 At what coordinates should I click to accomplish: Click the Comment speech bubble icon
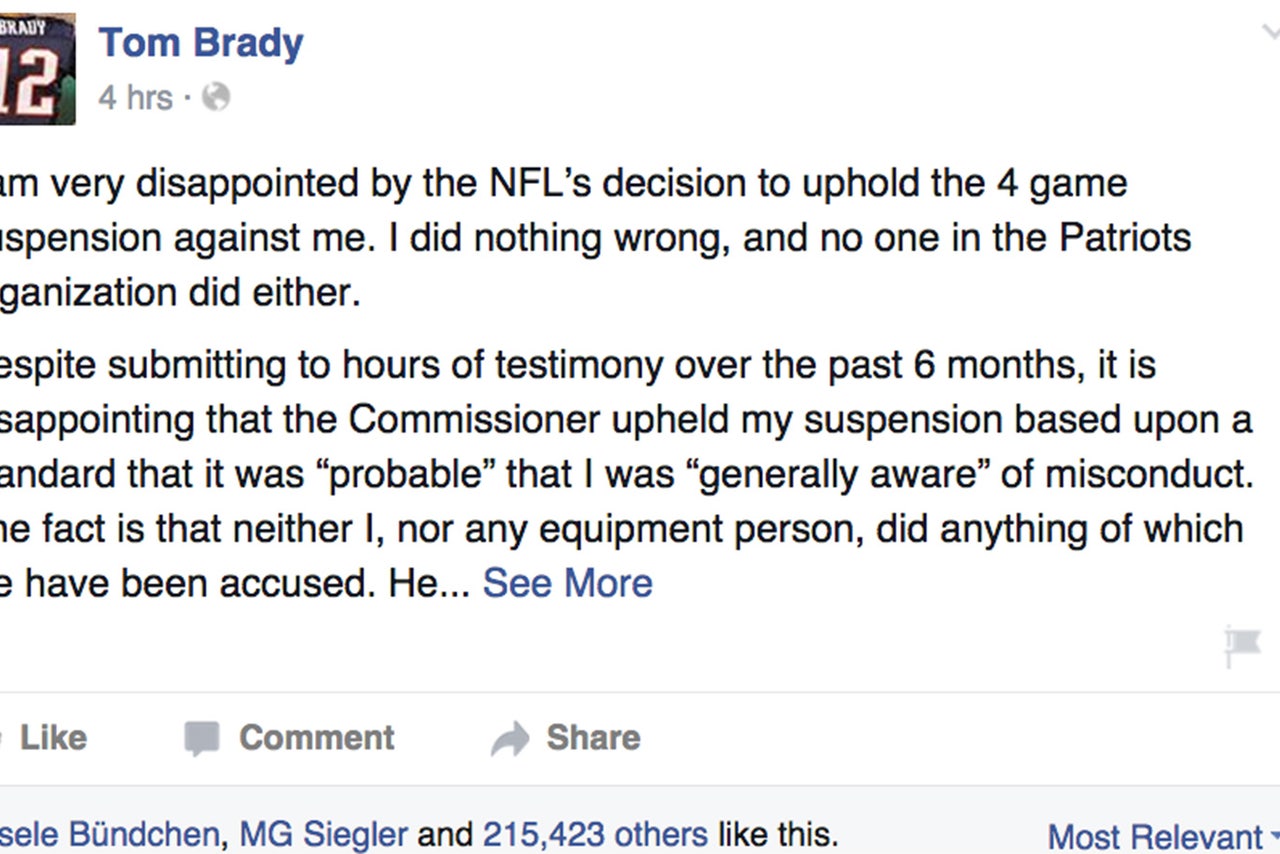point(202,739)
